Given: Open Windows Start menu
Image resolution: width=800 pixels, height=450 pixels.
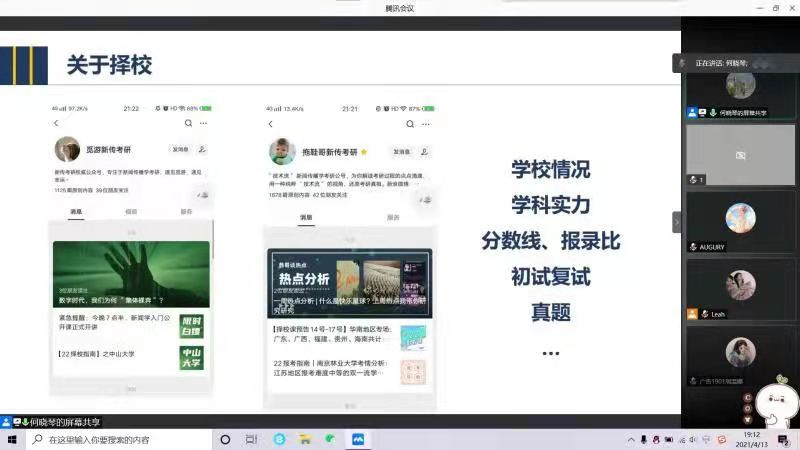Looking at the screenshot, I should click(x=12, y=439).
